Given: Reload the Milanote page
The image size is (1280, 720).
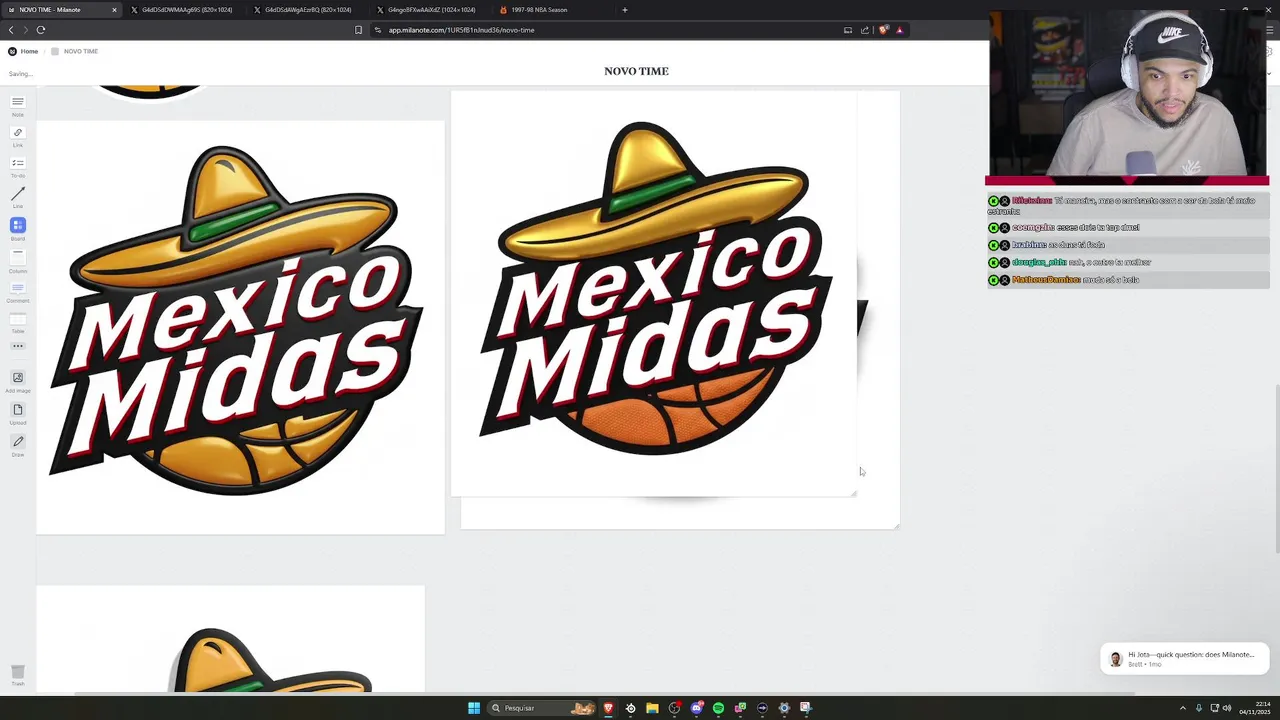Looking at the screenshot, I should pos(41,30).
